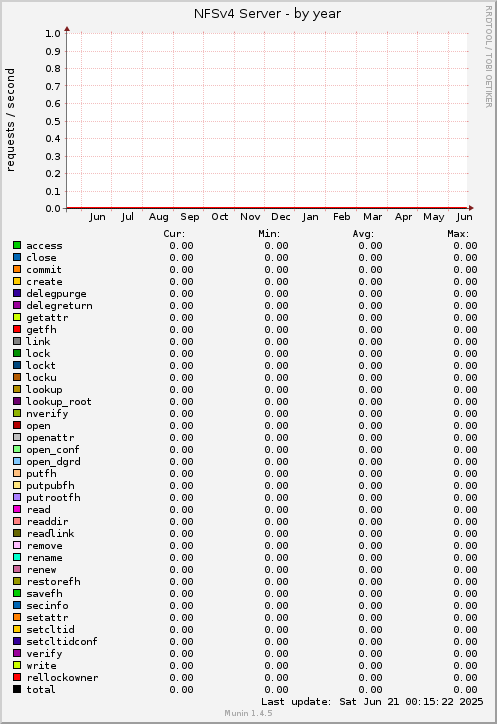Click the 'setcltid' legend label
This screenshot has height=724, width=497.
50,630
